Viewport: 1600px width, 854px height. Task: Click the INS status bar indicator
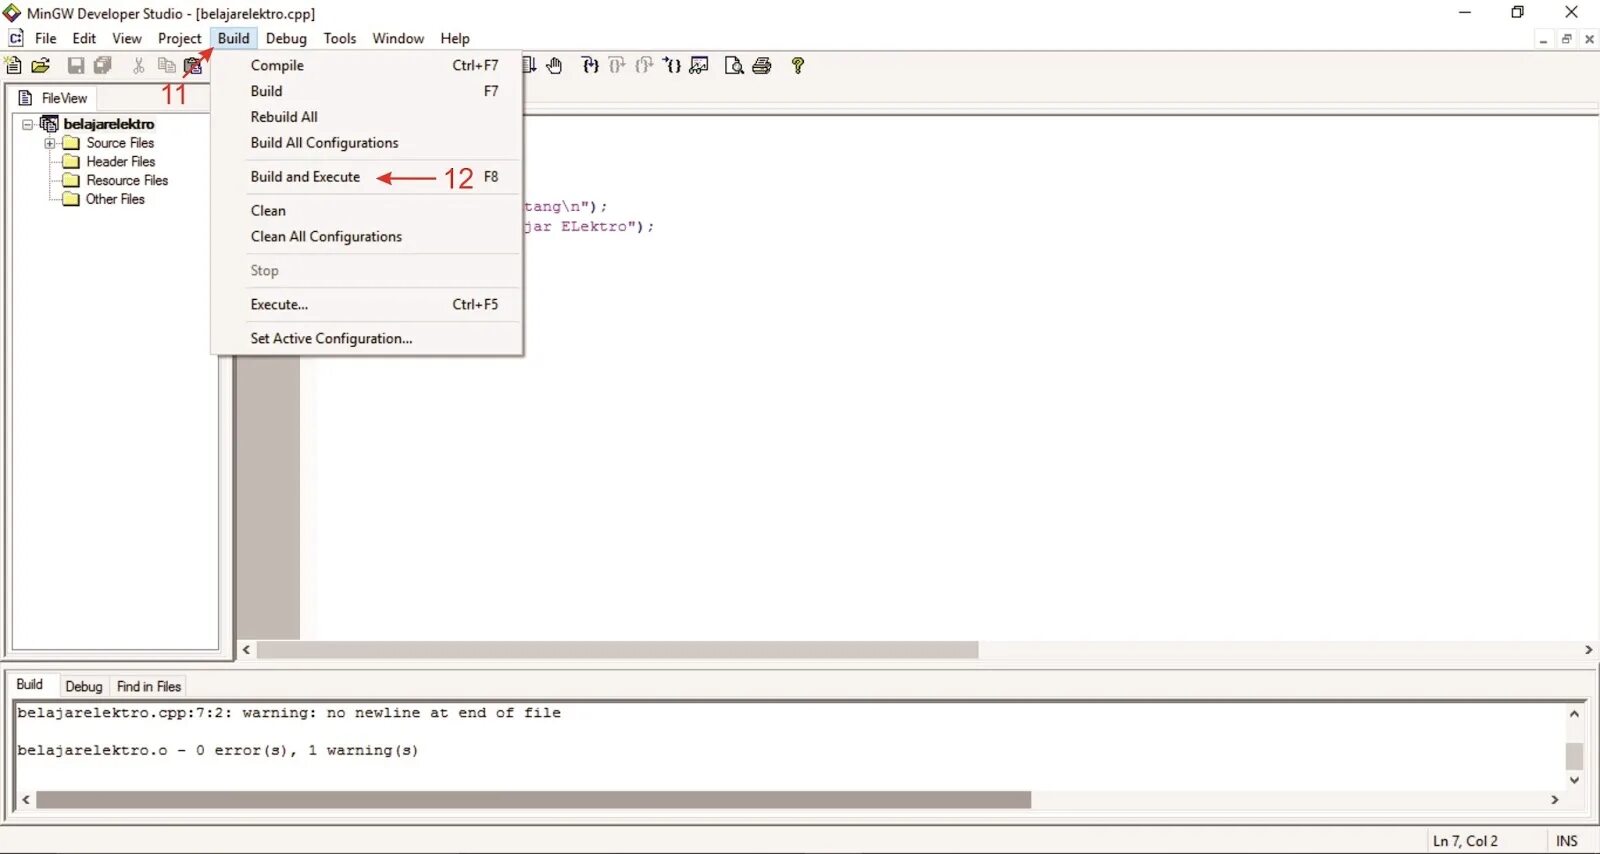point(1567,841)
